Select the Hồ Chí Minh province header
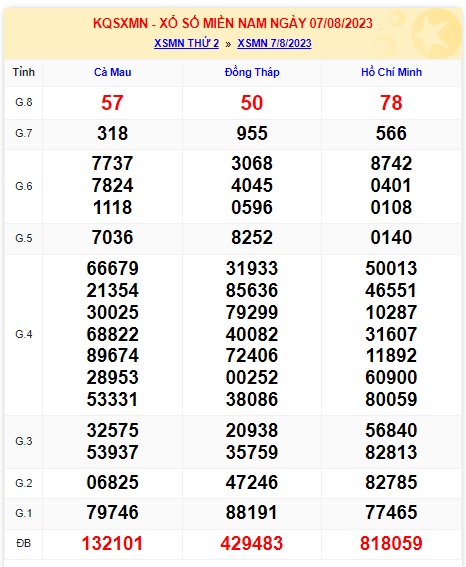The height and width of the screenshot is (567, 466). coord(392,72)
